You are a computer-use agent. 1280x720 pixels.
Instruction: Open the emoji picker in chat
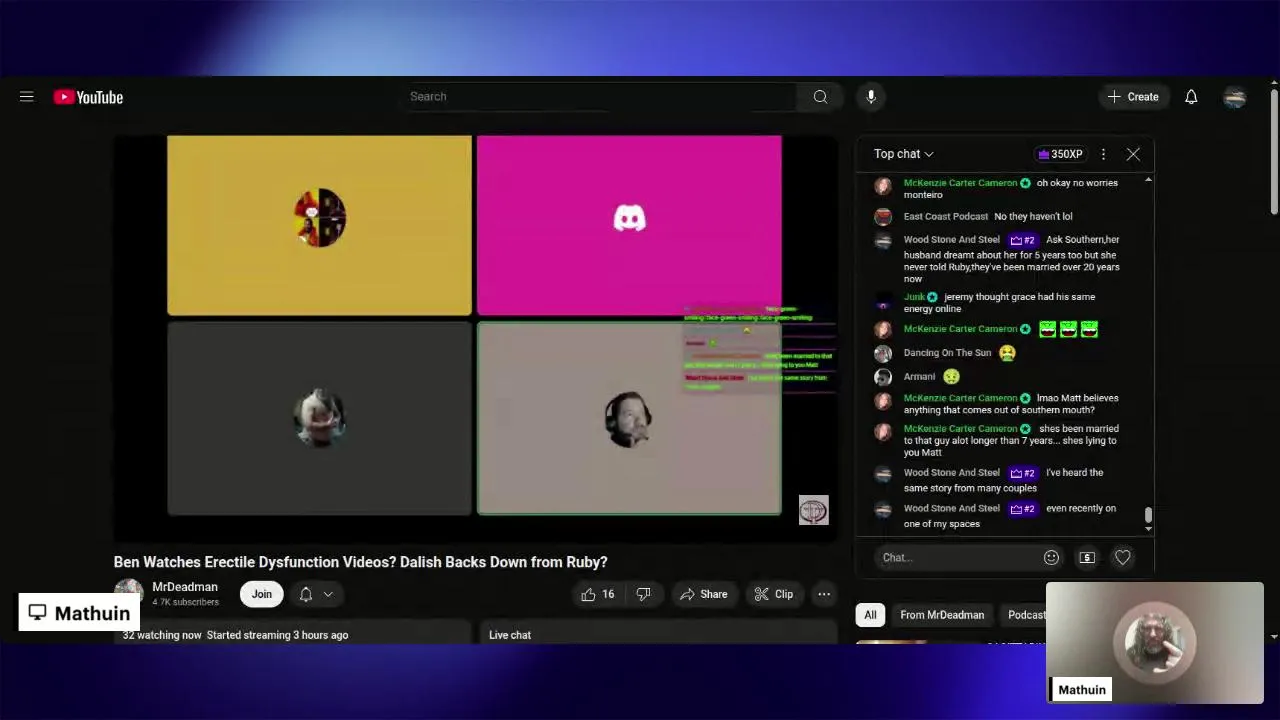pos(1051,558)
